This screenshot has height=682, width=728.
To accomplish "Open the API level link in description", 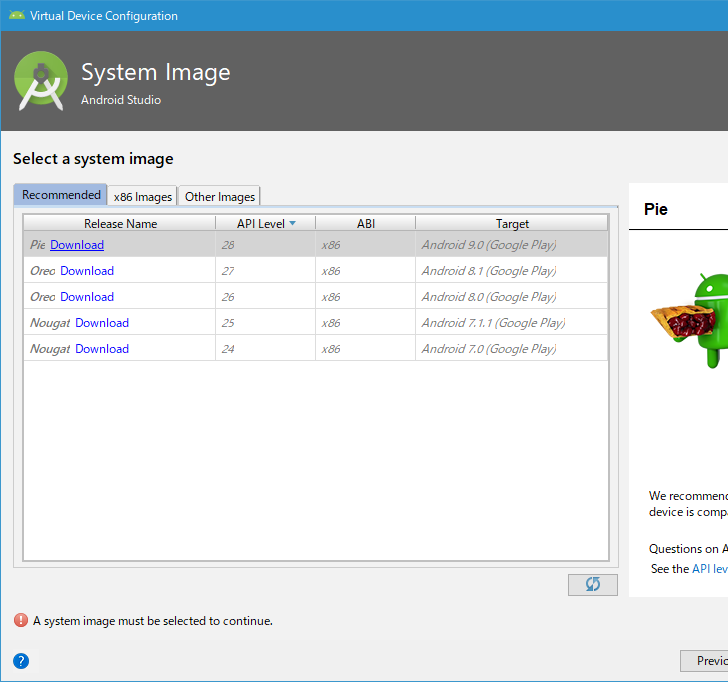I will point(709,568).
